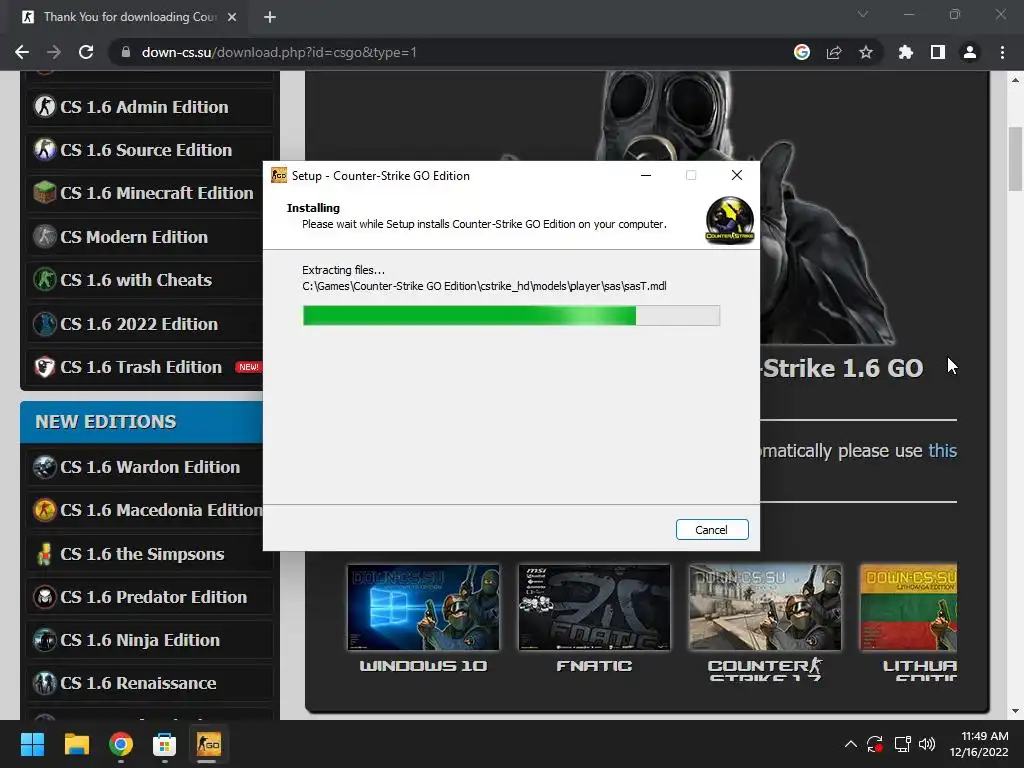Click the extracting file path text

pyautogui.click(x=484, y=286)
